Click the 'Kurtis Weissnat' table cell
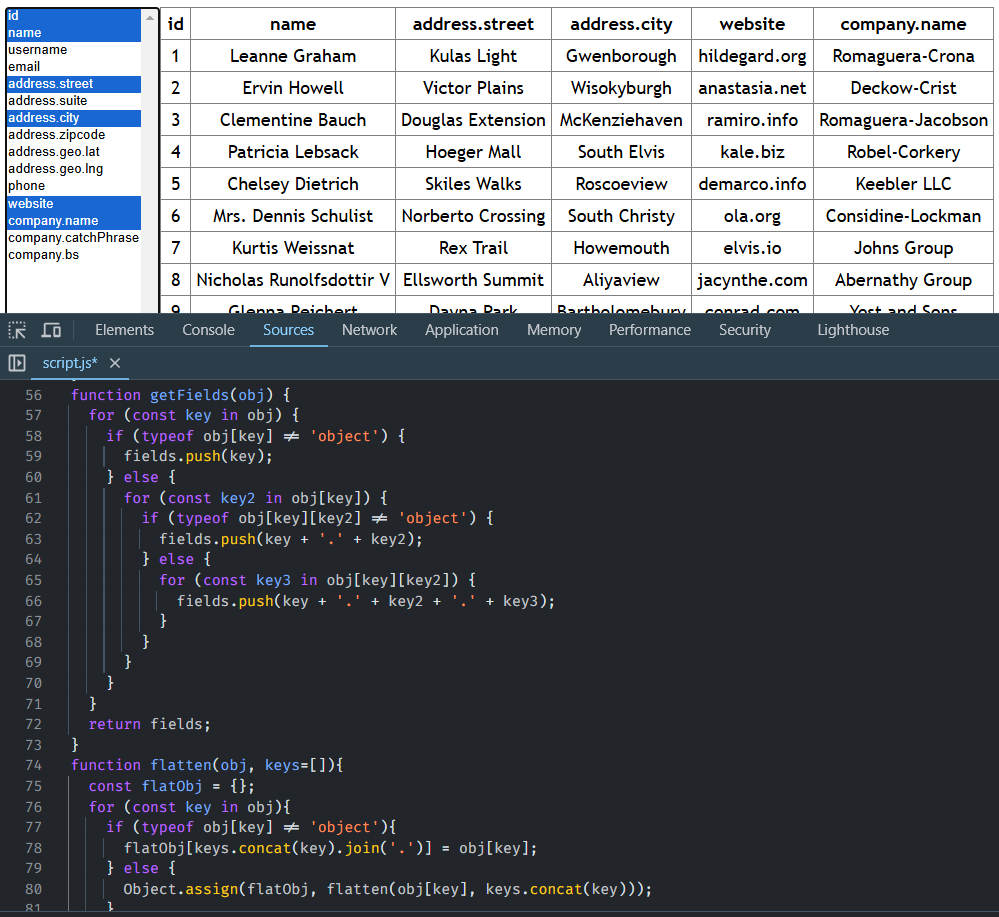999x917 pixels. point(293,248)
